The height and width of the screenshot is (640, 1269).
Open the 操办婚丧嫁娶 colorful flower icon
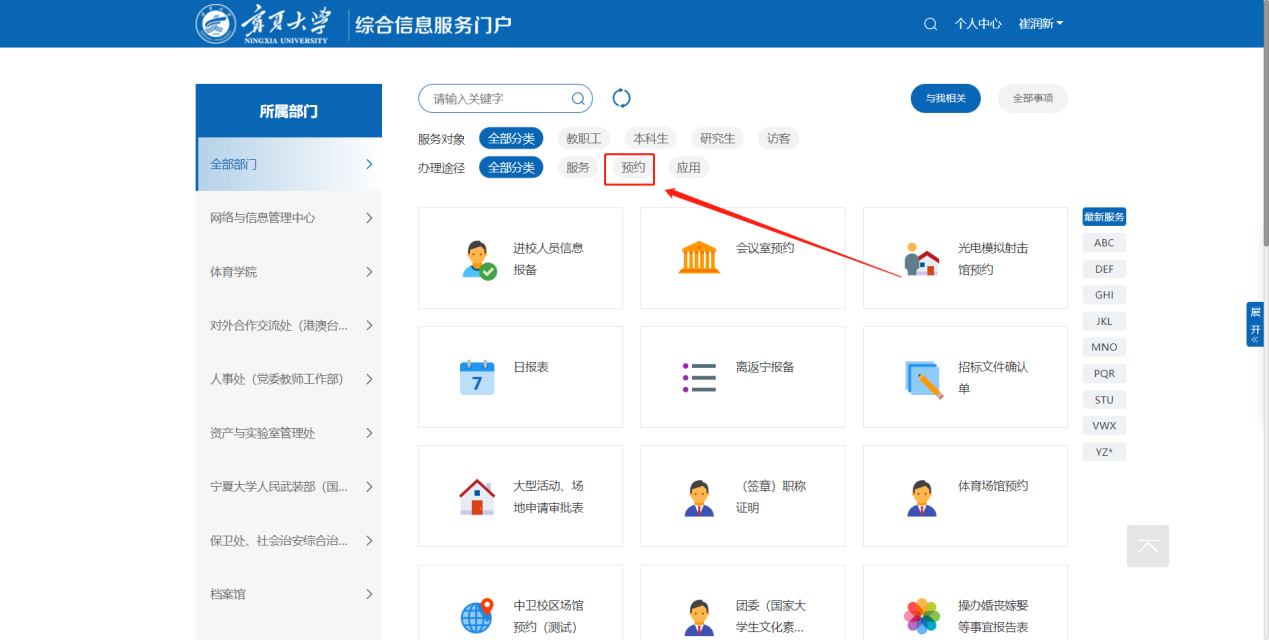(x=922, y=615)
